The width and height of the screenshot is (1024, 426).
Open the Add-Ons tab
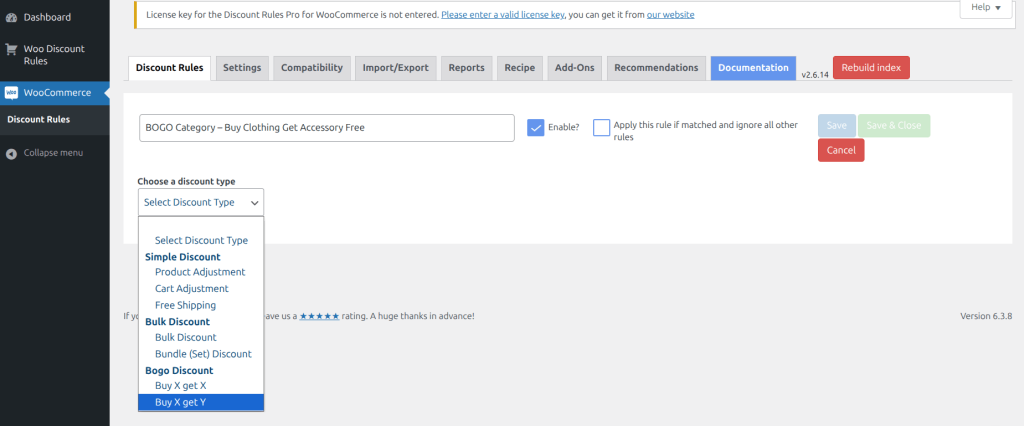[x=575, y=68]
